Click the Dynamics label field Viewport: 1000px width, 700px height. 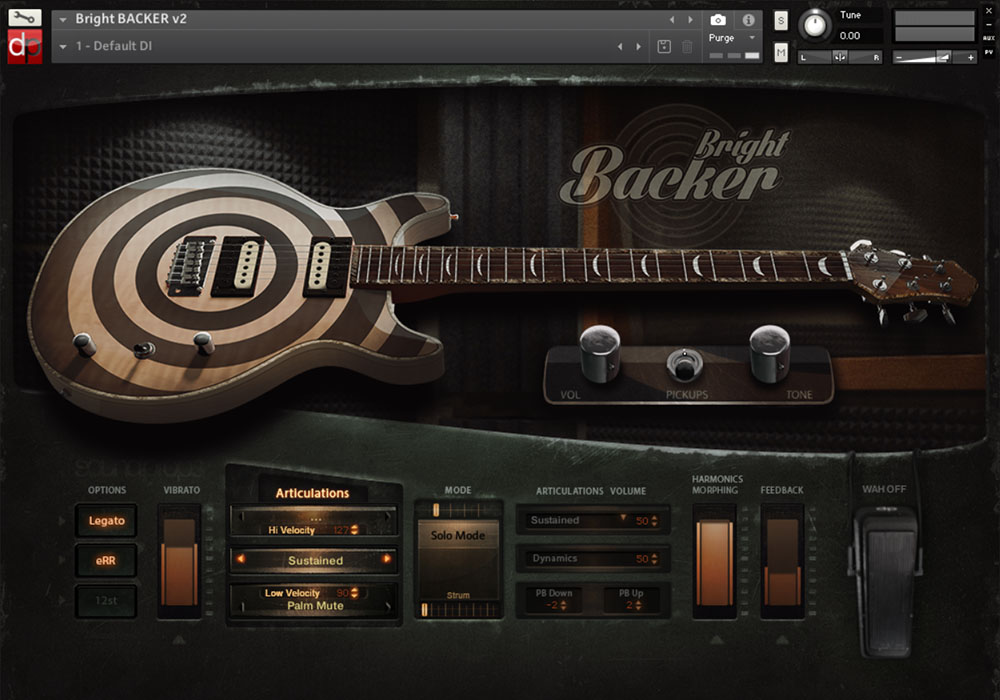point(555,558)
